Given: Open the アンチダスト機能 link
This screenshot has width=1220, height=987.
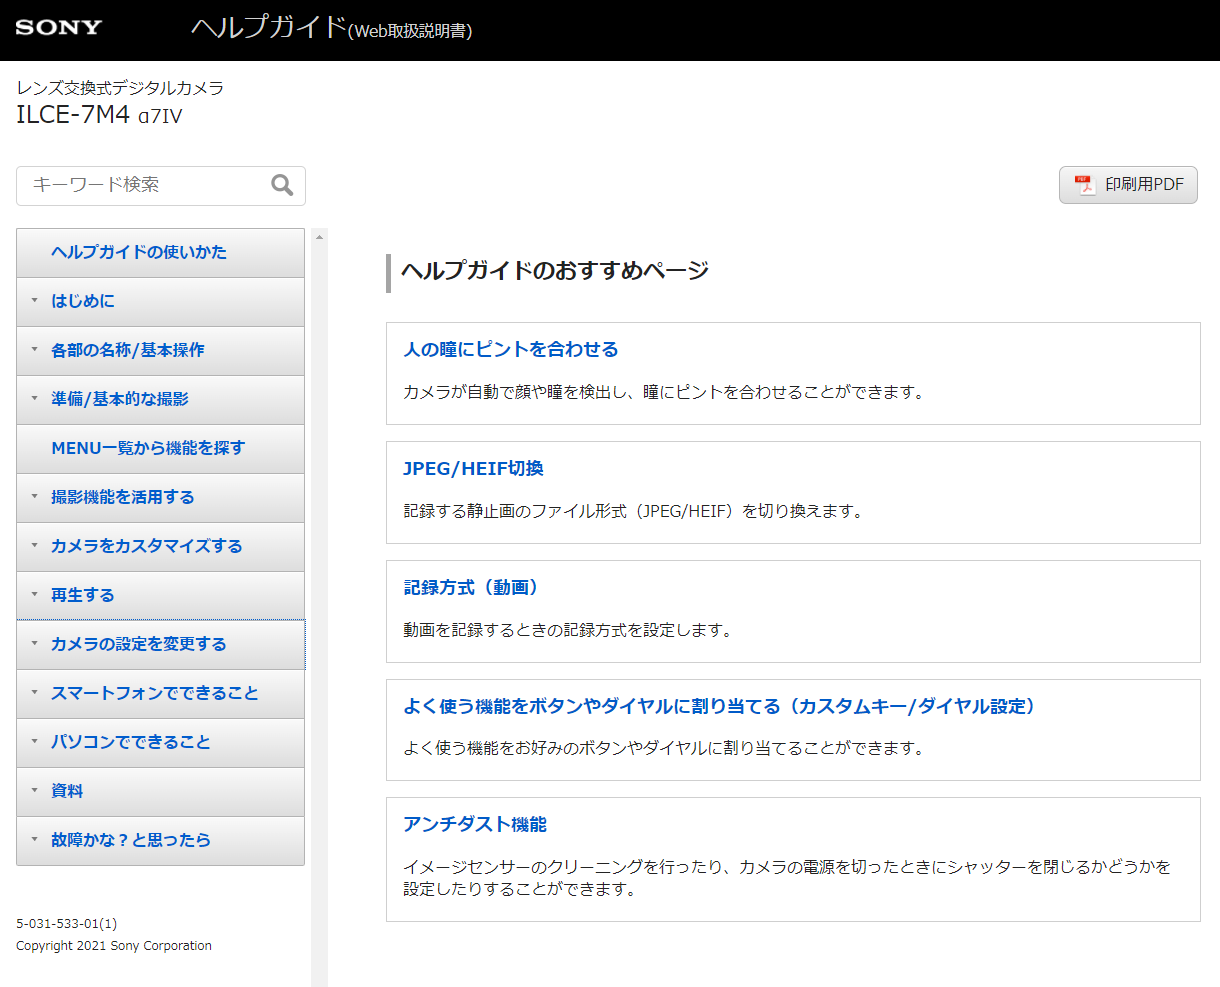Looking at the screenshot, I should point(475,824).
